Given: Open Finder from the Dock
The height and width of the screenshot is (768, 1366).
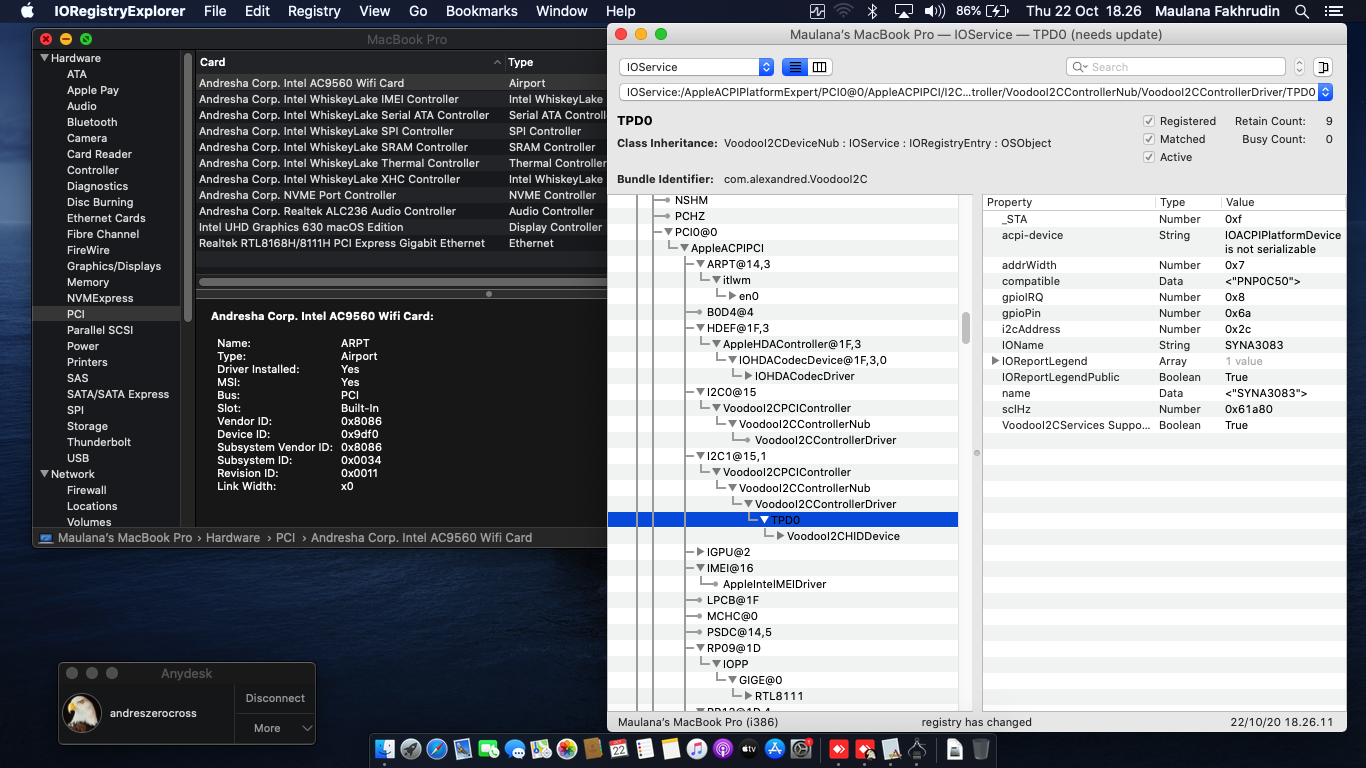Looking at the screenshot, I should pyautogui.click(x=385, y=748).
